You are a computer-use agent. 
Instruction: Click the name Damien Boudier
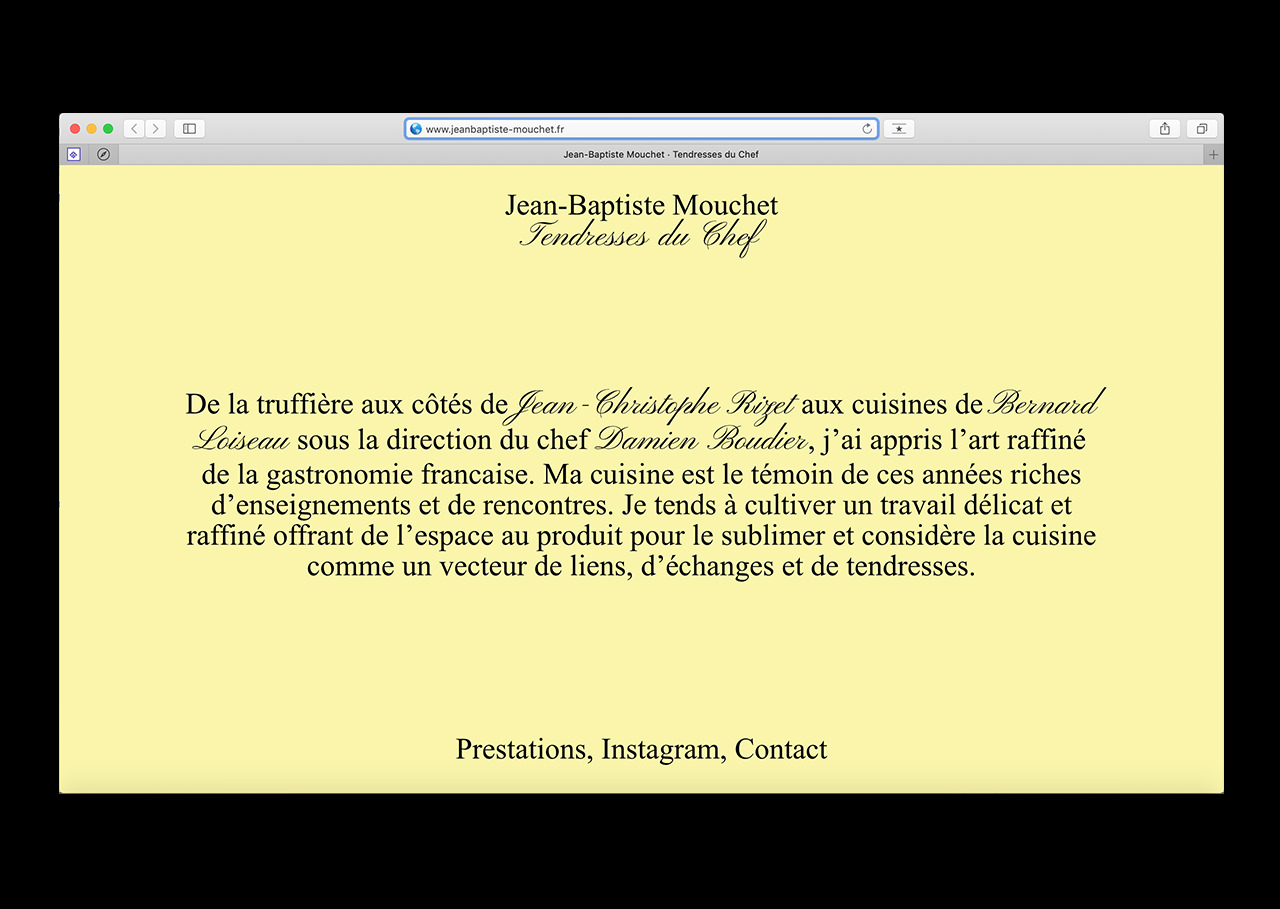point(701,439)
